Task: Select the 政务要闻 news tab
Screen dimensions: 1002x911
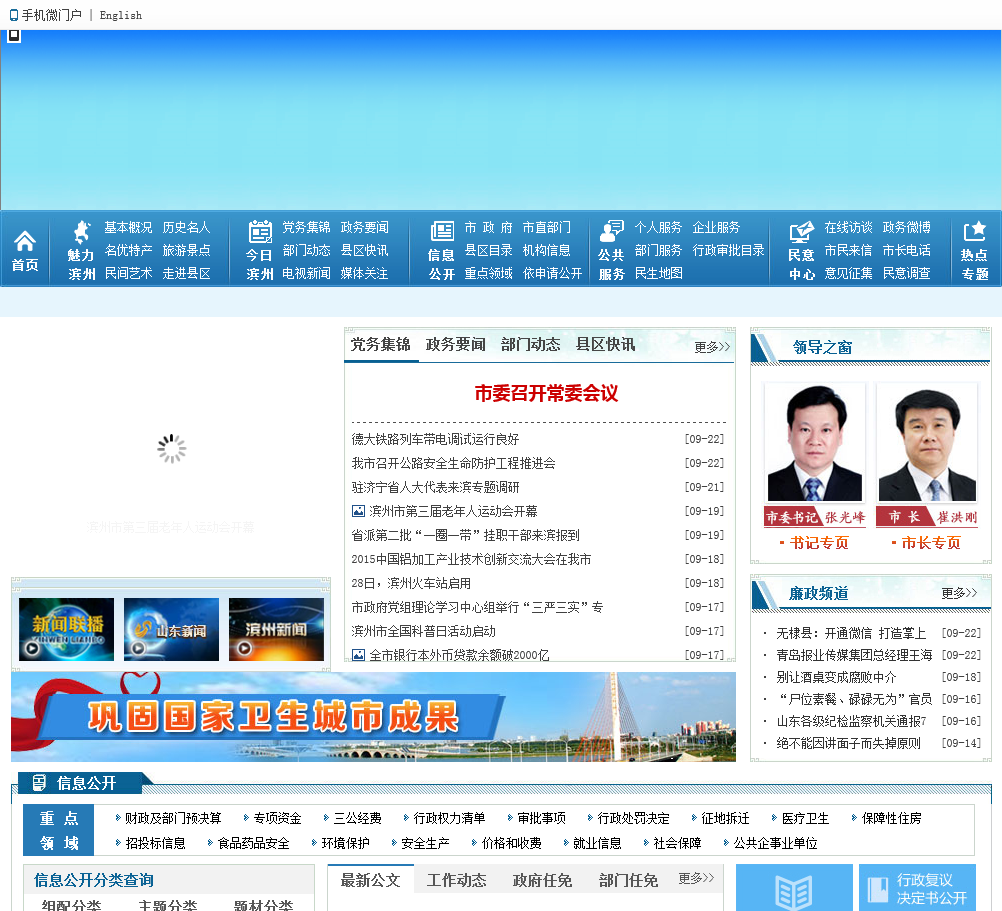Action: coord(456,345)
